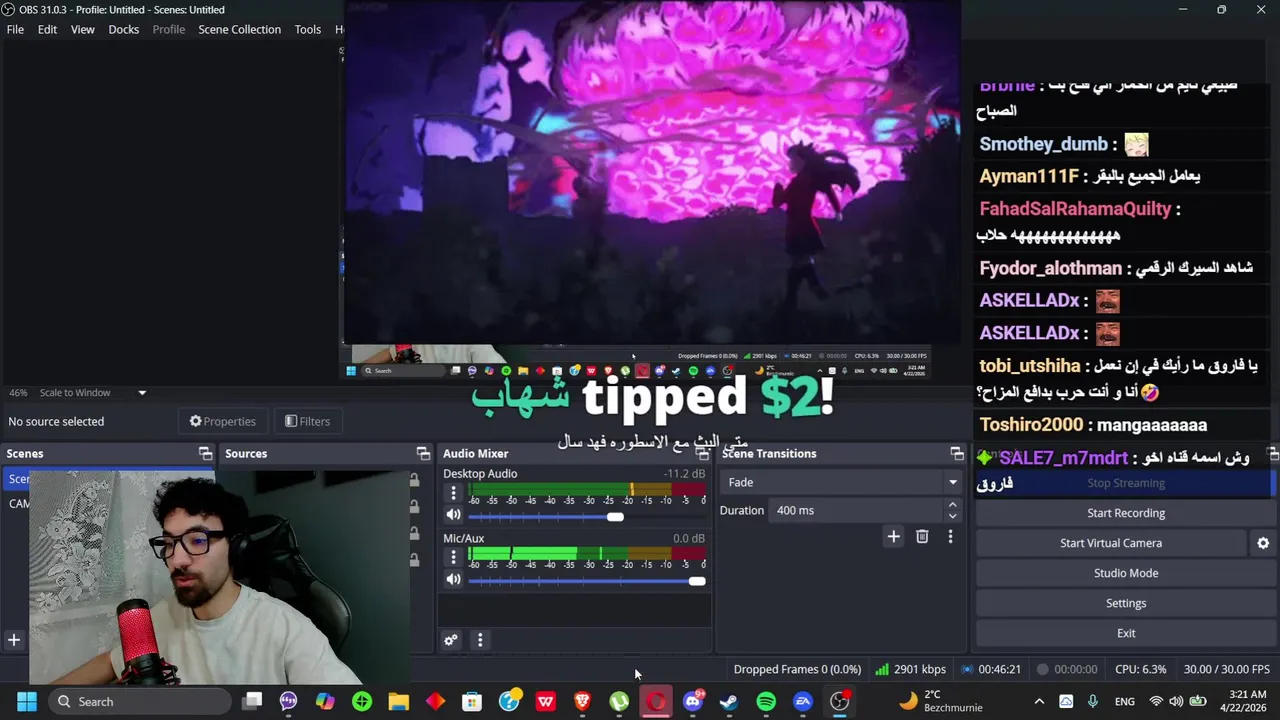Click stream timer 00:46:21 in status bar
Viewport: 1280px width, 720px height.
(x=991, y=669)
